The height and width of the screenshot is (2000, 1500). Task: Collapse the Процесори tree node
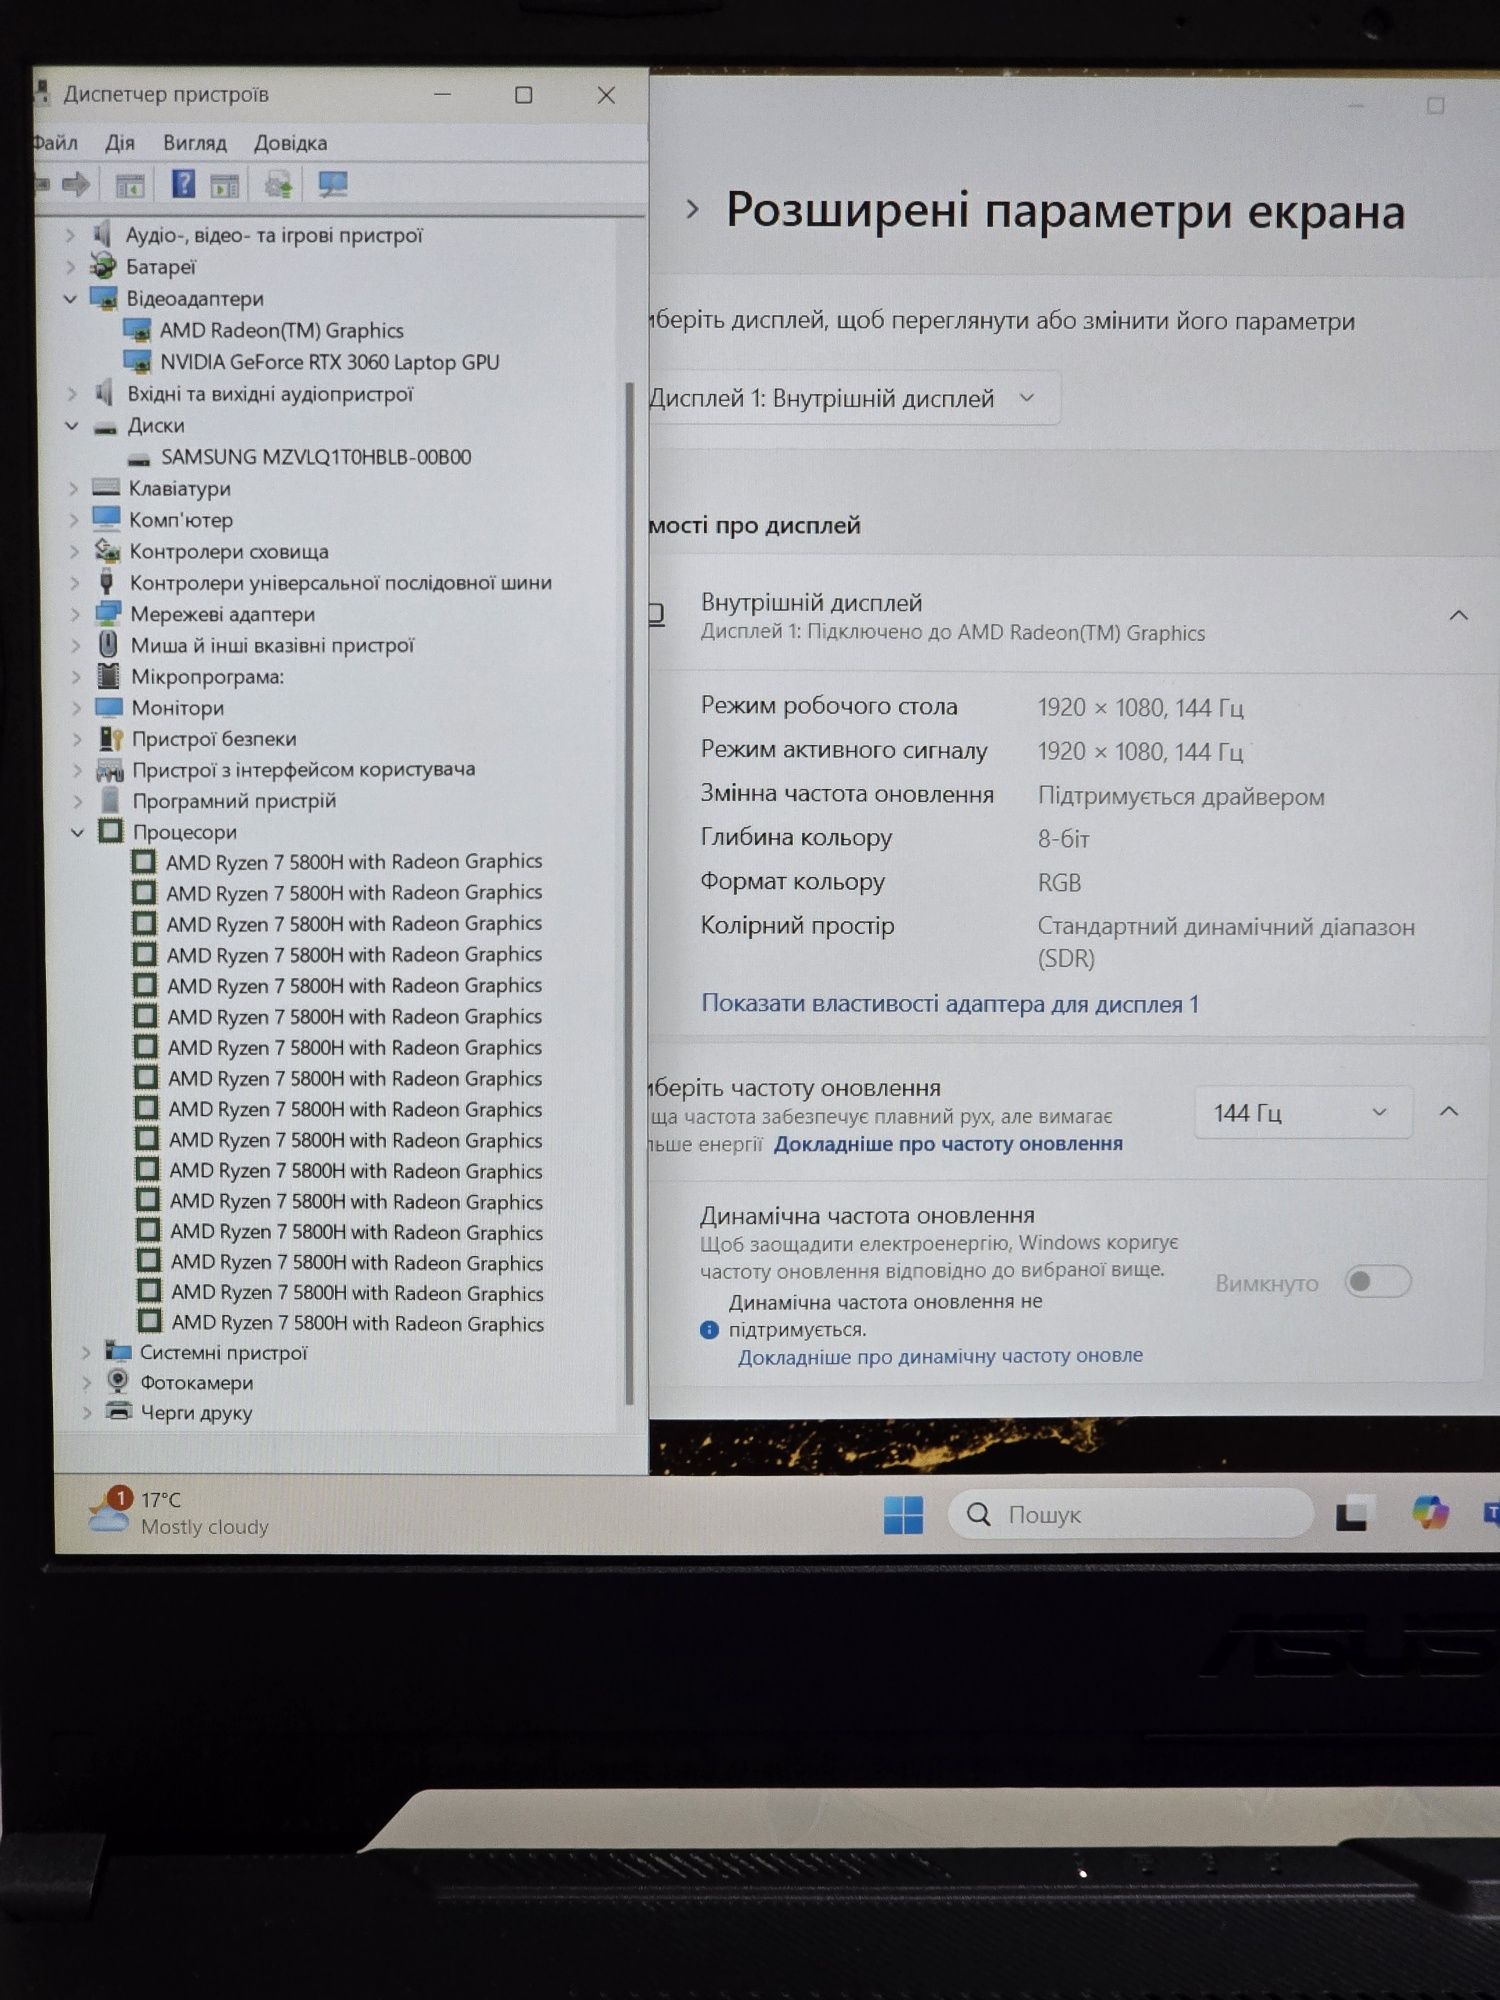77,831
